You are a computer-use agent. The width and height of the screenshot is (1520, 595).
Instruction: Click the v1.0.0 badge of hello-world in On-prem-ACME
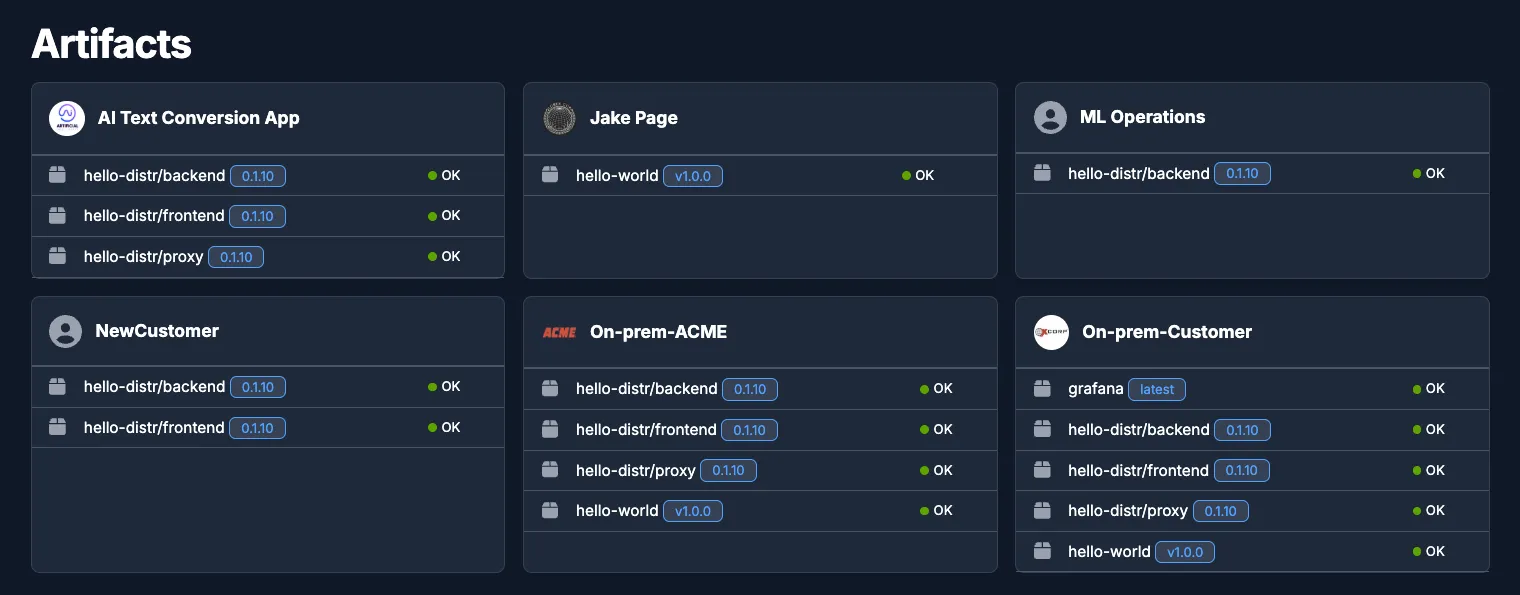pyautogui.click(x=693, y=510)
